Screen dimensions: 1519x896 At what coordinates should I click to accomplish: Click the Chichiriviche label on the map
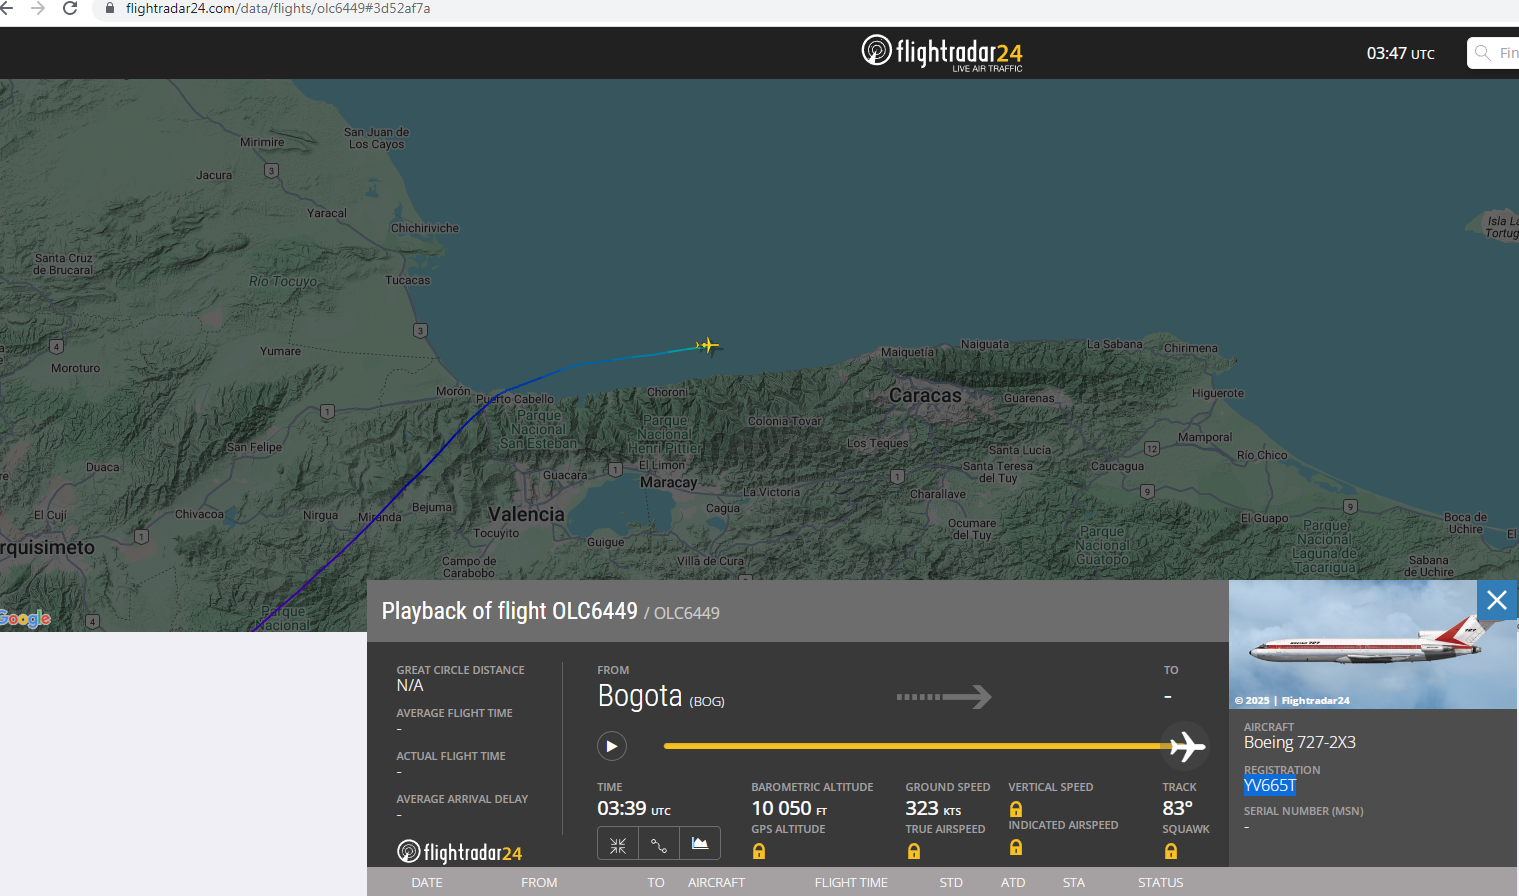[425, 228]
